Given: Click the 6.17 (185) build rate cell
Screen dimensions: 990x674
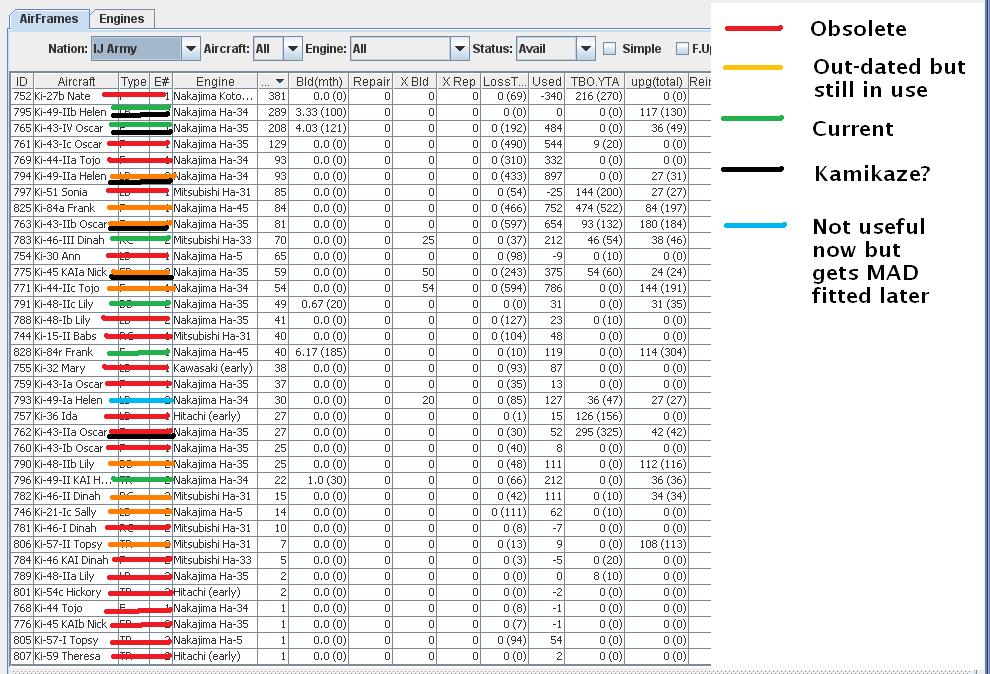Looking at the screenshot, I should pyautogui.click(x=319, y=352).
